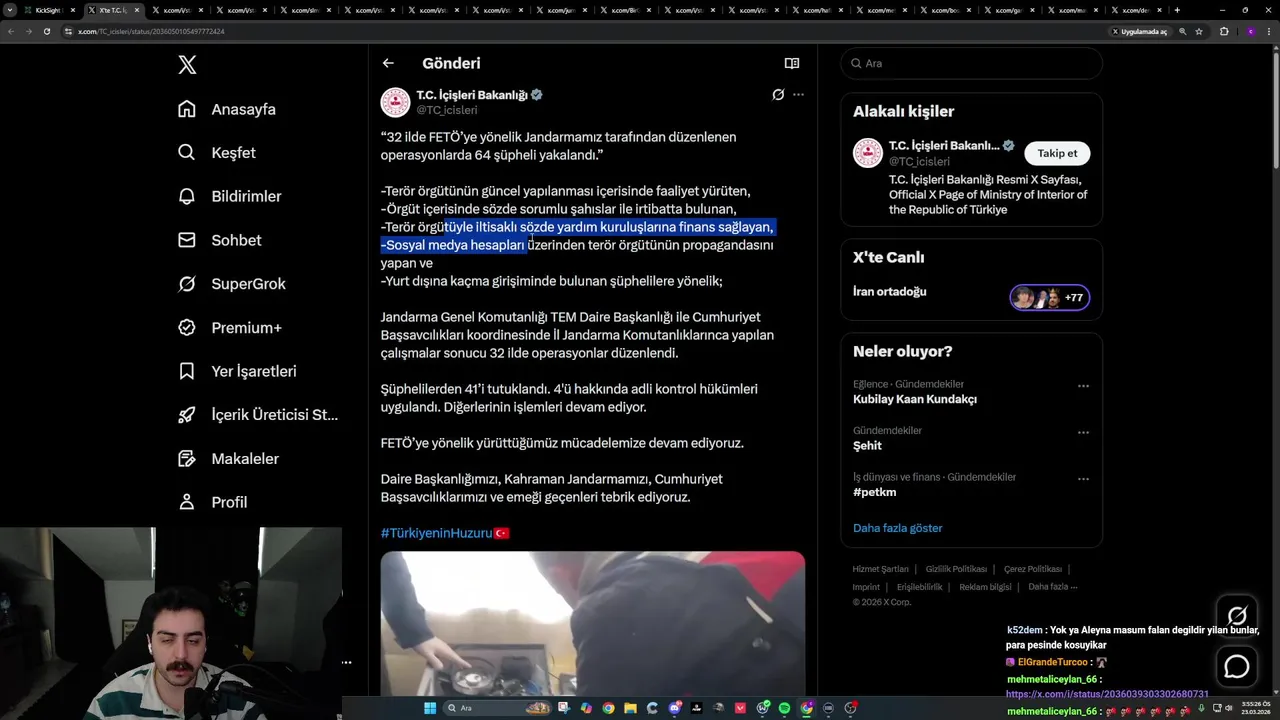
Task: Click Daha fazla göster link
Action: [898, 528]
